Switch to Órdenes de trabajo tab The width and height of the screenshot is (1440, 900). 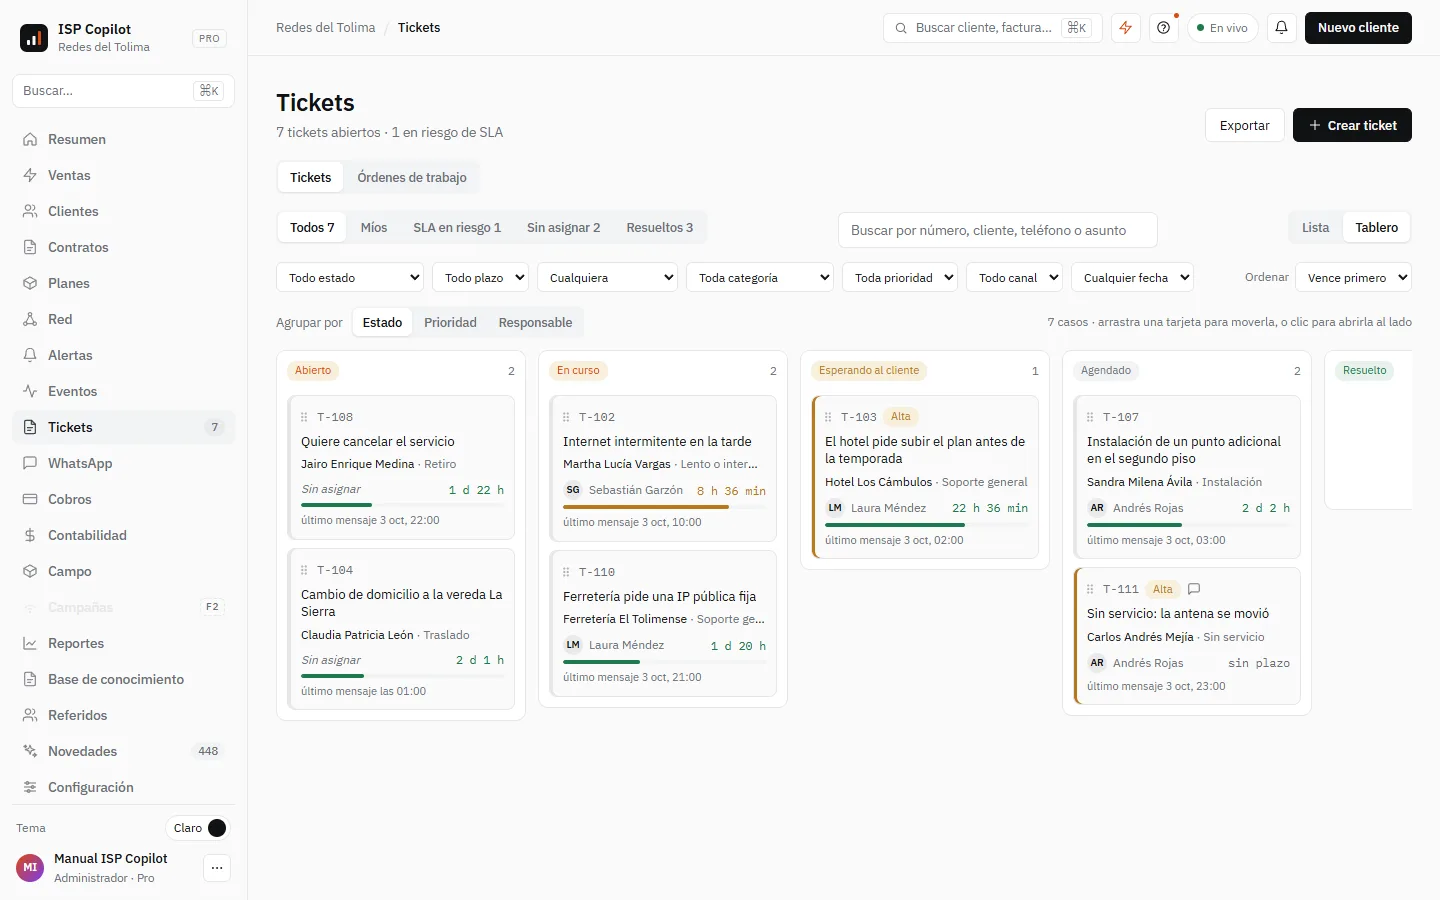(x=412, y=177)
